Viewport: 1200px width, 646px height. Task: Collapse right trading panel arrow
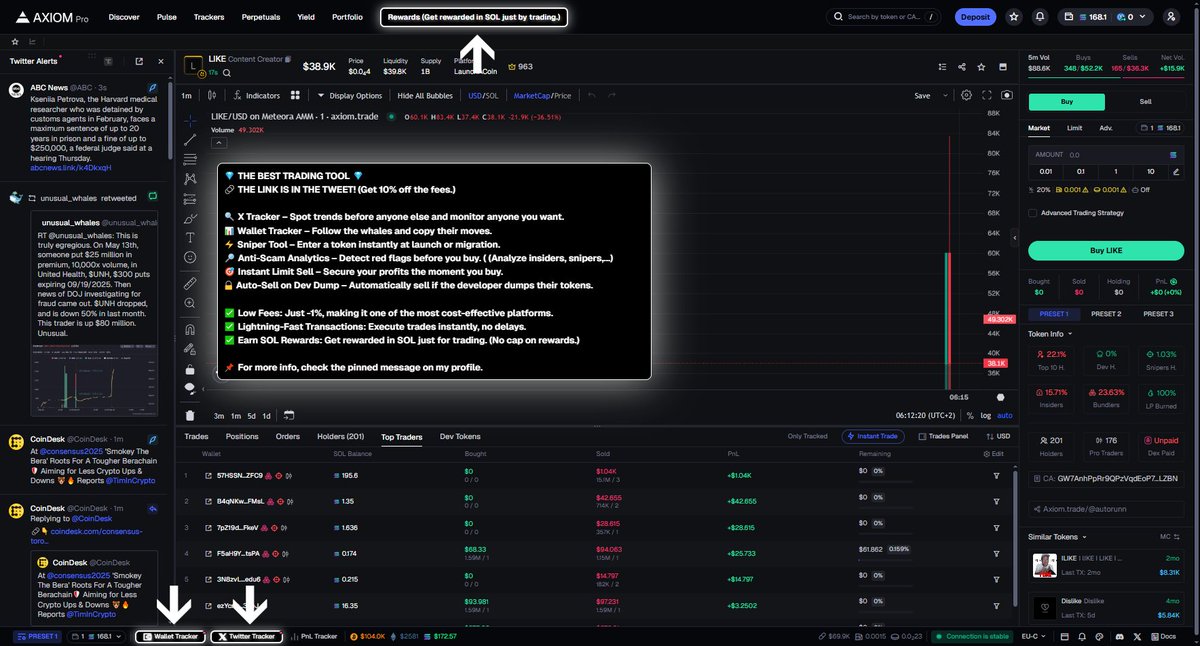click(1017, 240)
